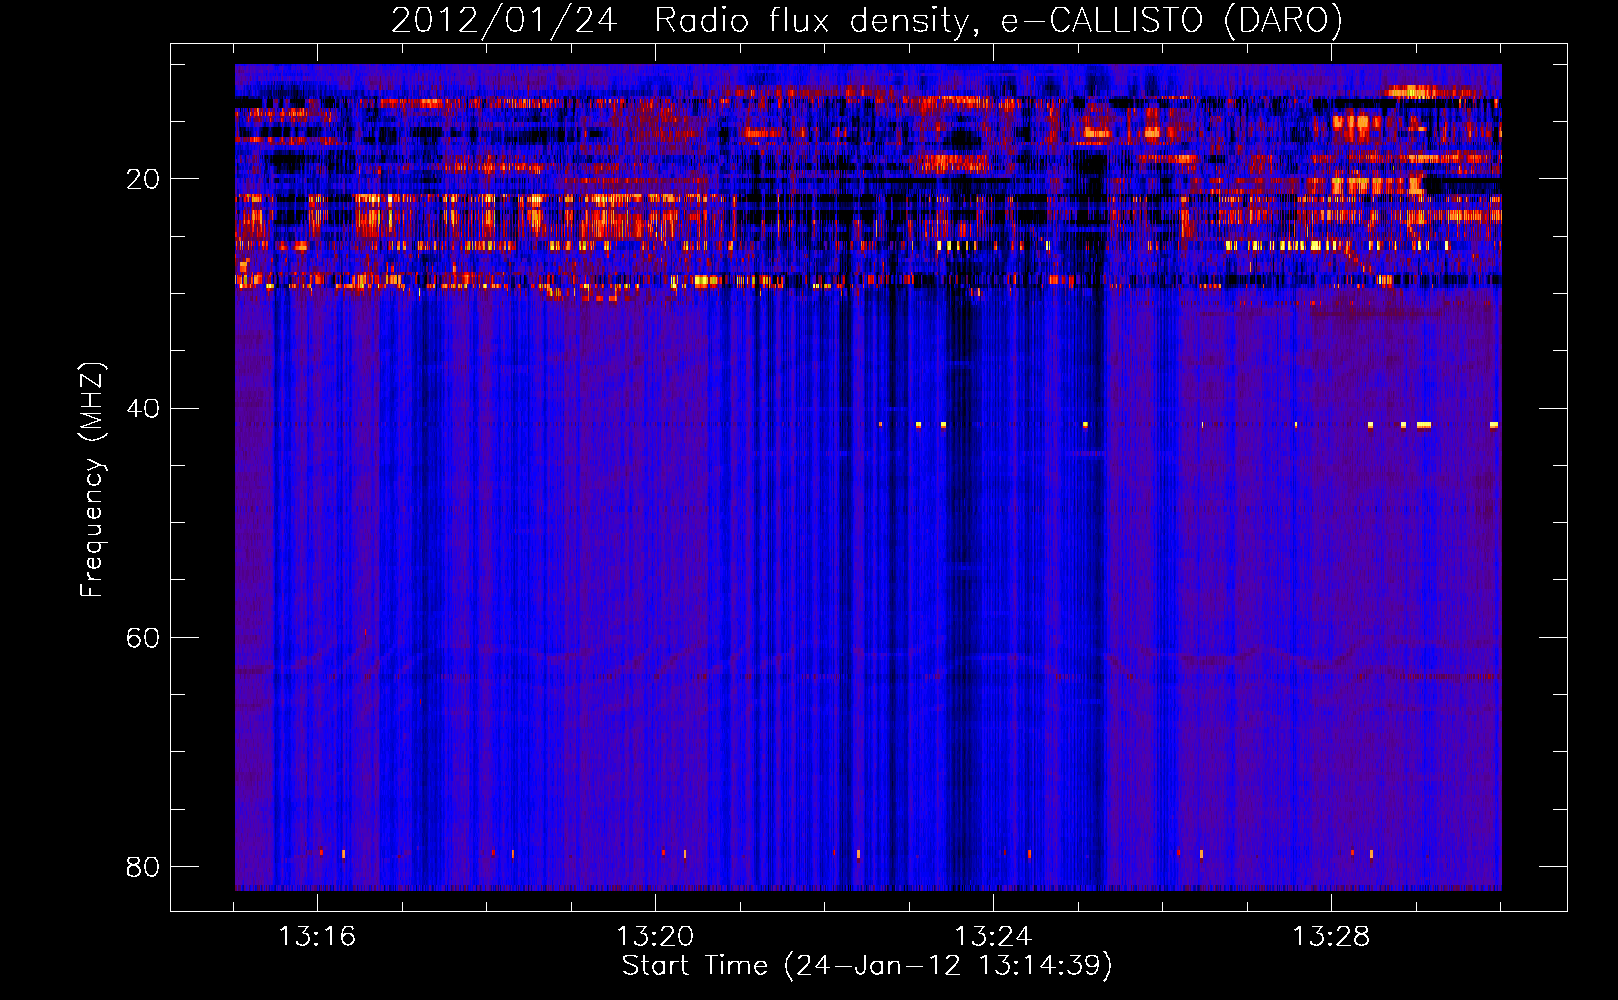
Task: Click the 40 MHz frequency tick label
Action: (x=143, y=408)
